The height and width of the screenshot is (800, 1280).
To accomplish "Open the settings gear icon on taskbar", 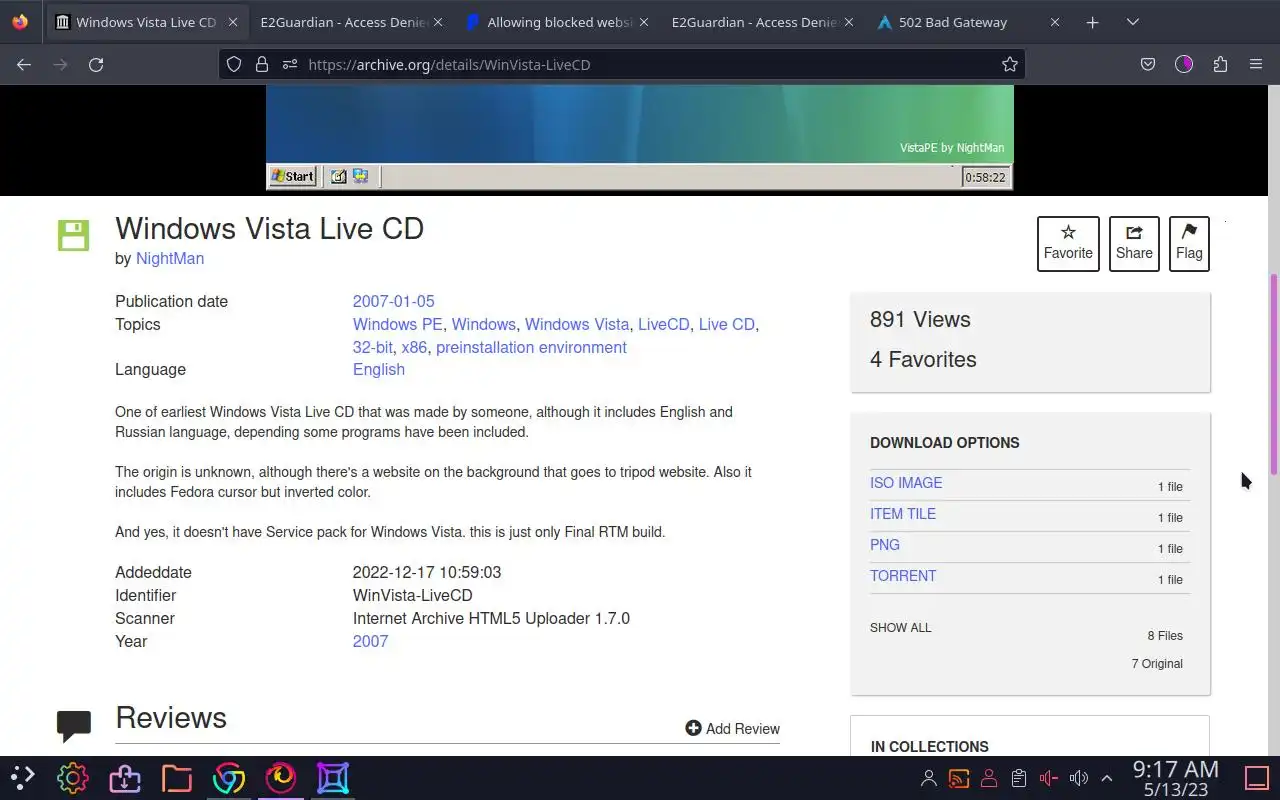I will tap(72, 777).
